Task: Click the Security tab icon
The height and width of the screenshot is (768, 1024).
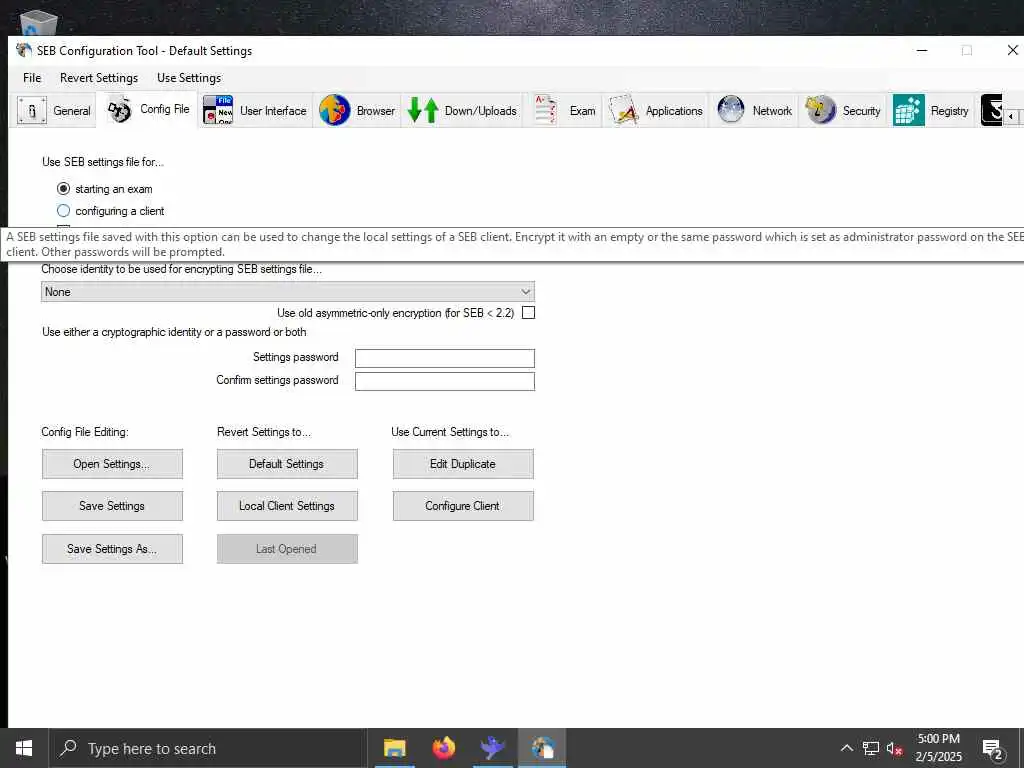Action: tap(820, 110)
